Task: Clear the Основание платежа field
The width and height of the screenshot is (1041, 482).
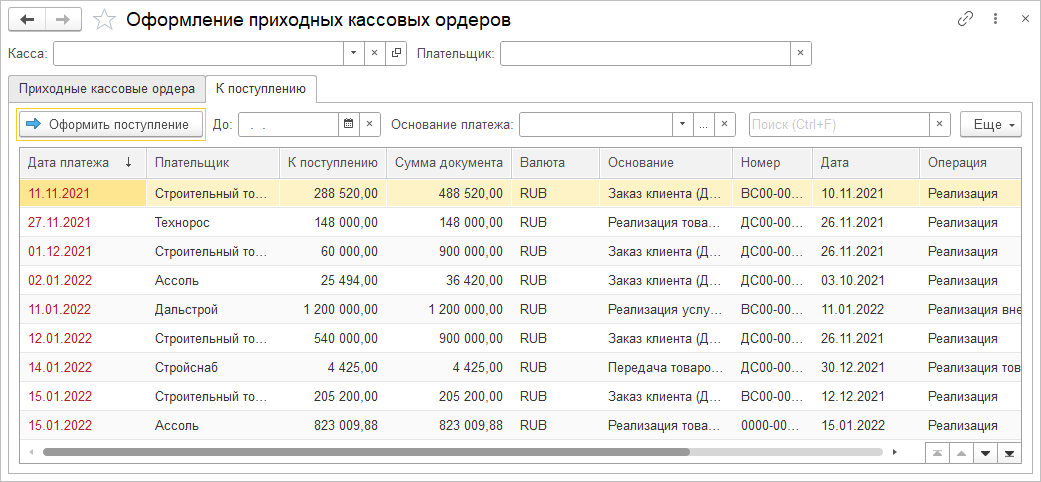Action: (724, 124)
